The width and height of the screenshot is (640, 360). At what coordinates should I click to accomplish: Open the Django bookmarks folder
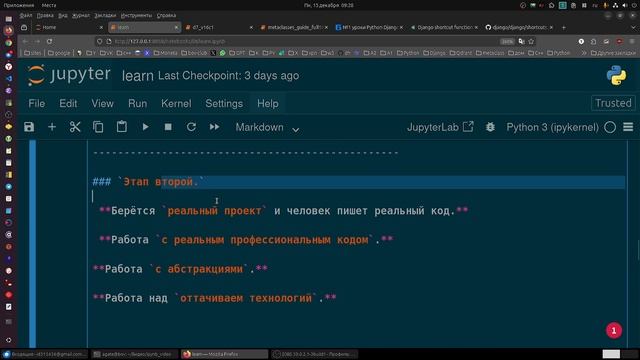click(x=435, y=53)
